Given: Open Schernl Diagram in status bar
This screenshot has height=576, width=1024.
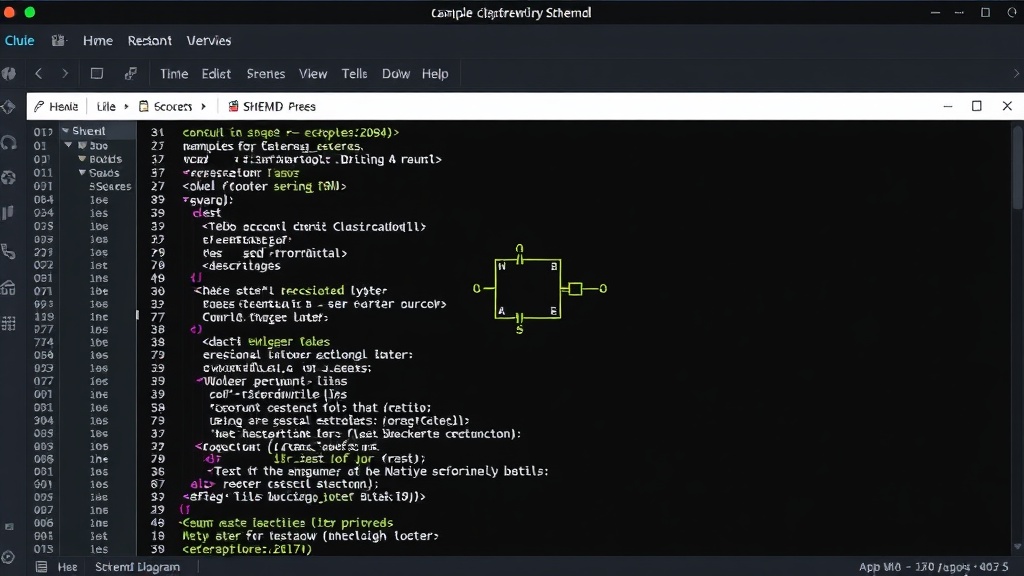Looking at the screenshot, I should coord(137,567).
